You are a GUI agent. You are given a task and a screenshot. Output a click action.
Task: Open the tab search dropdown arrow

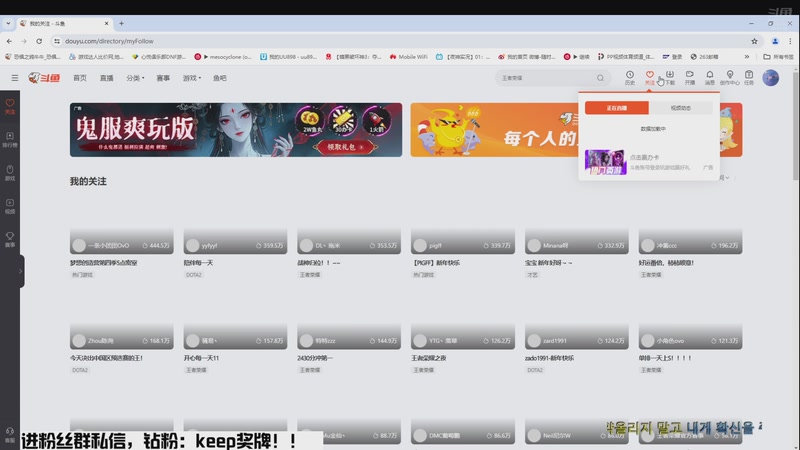click(8, 23)
